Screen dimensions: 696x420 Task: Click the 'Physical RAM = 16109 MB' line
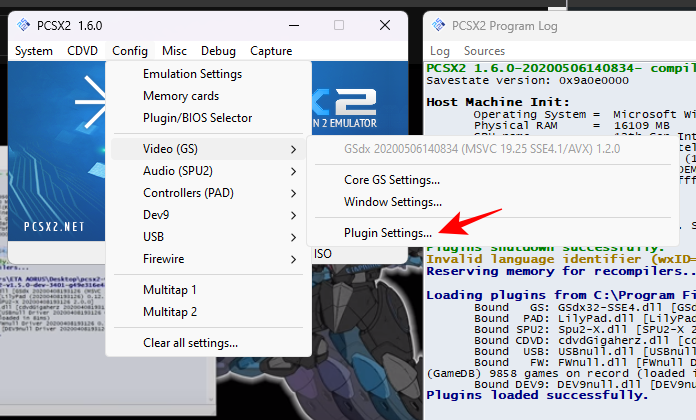click(571, 125)
